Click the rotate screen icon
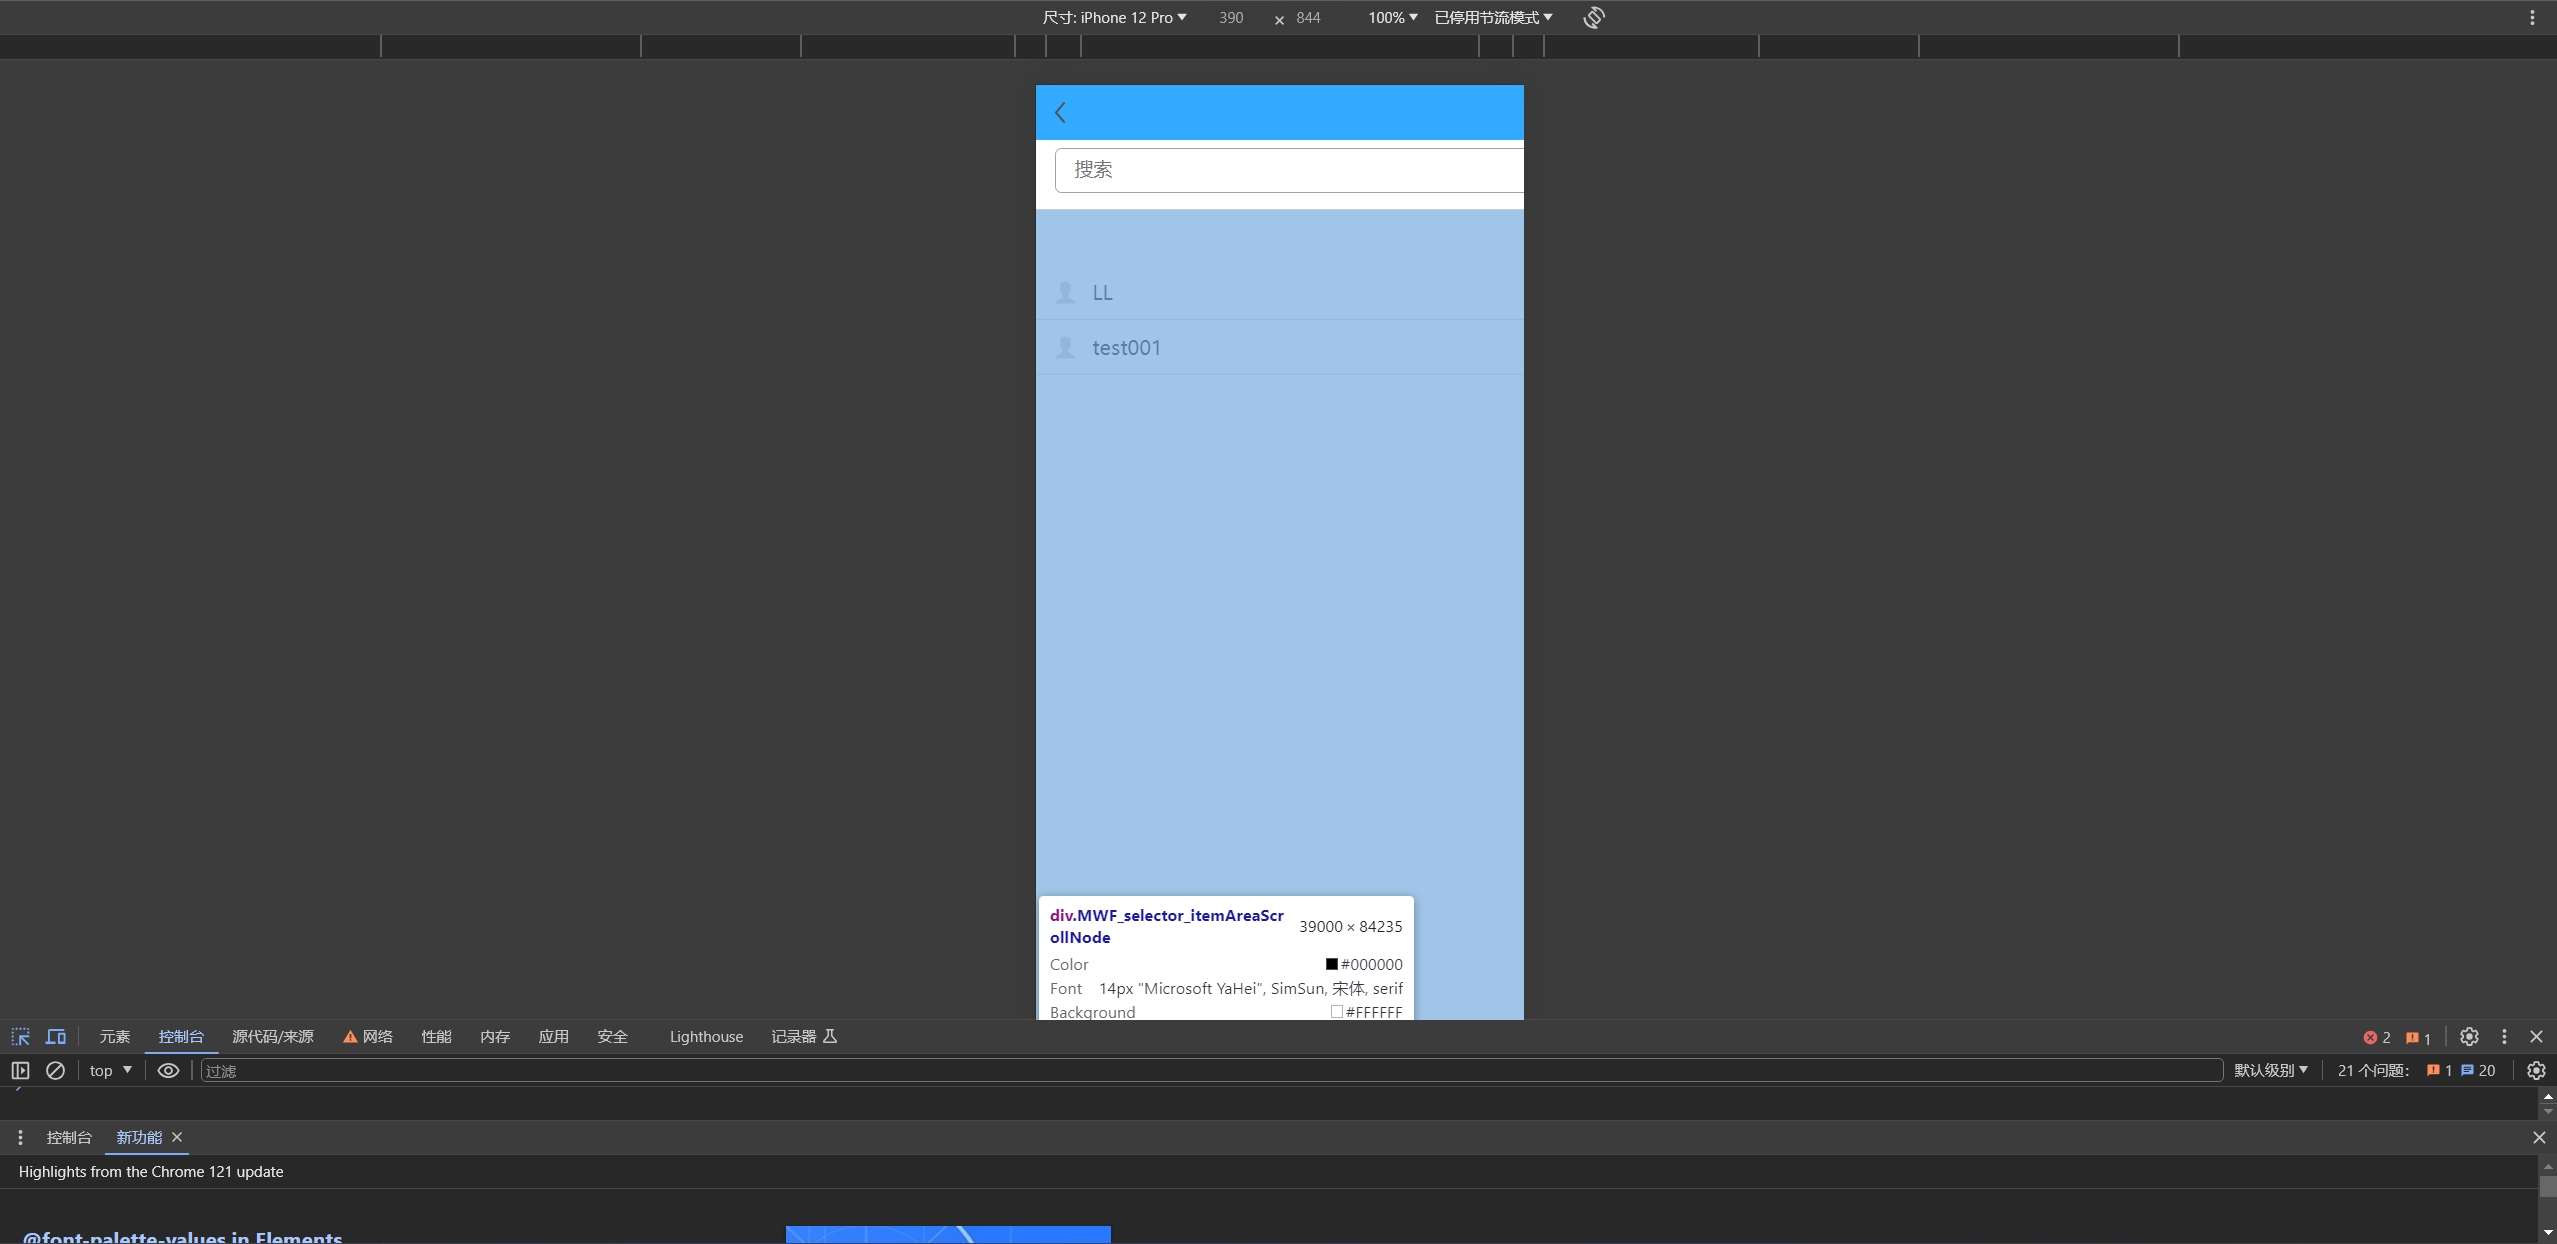The image size is (2557, 1244). tap(1594, 18)
